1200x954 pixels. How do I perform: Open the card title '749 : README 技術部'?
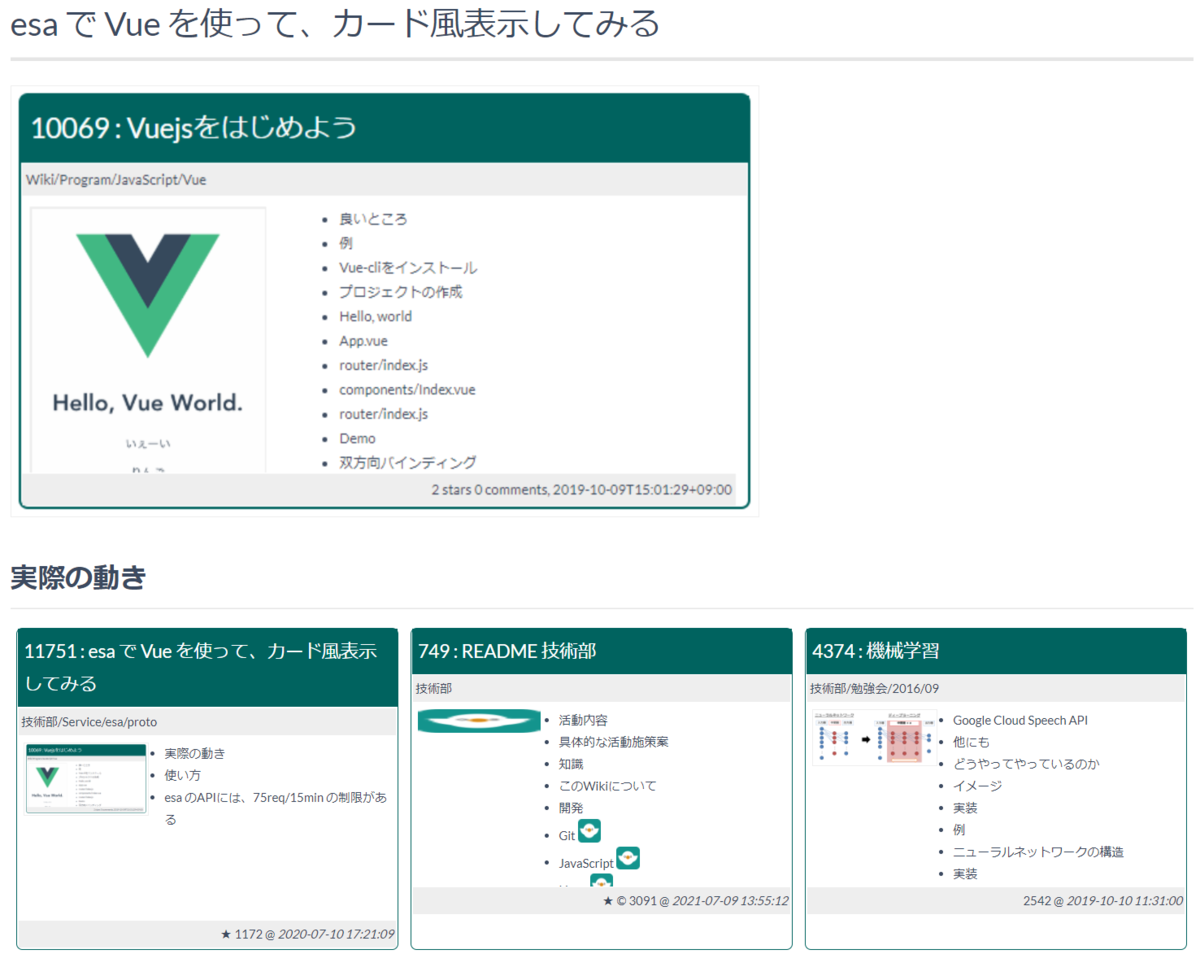click(x=507, y=651)
